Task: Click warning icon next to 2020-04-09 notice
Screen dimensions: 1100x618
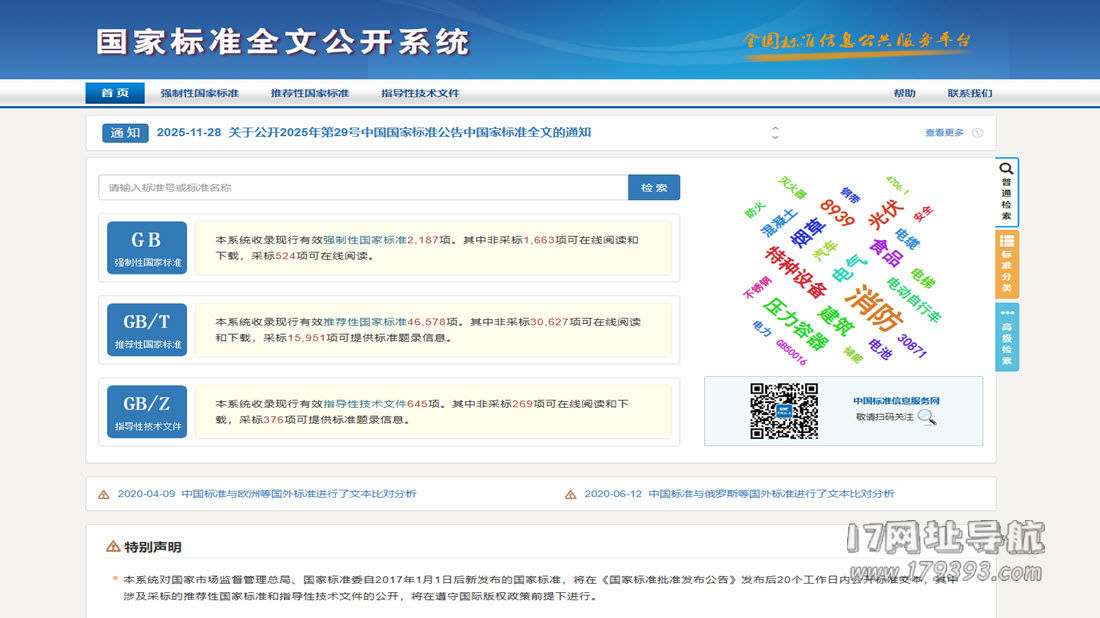Action: pos(104,494)
